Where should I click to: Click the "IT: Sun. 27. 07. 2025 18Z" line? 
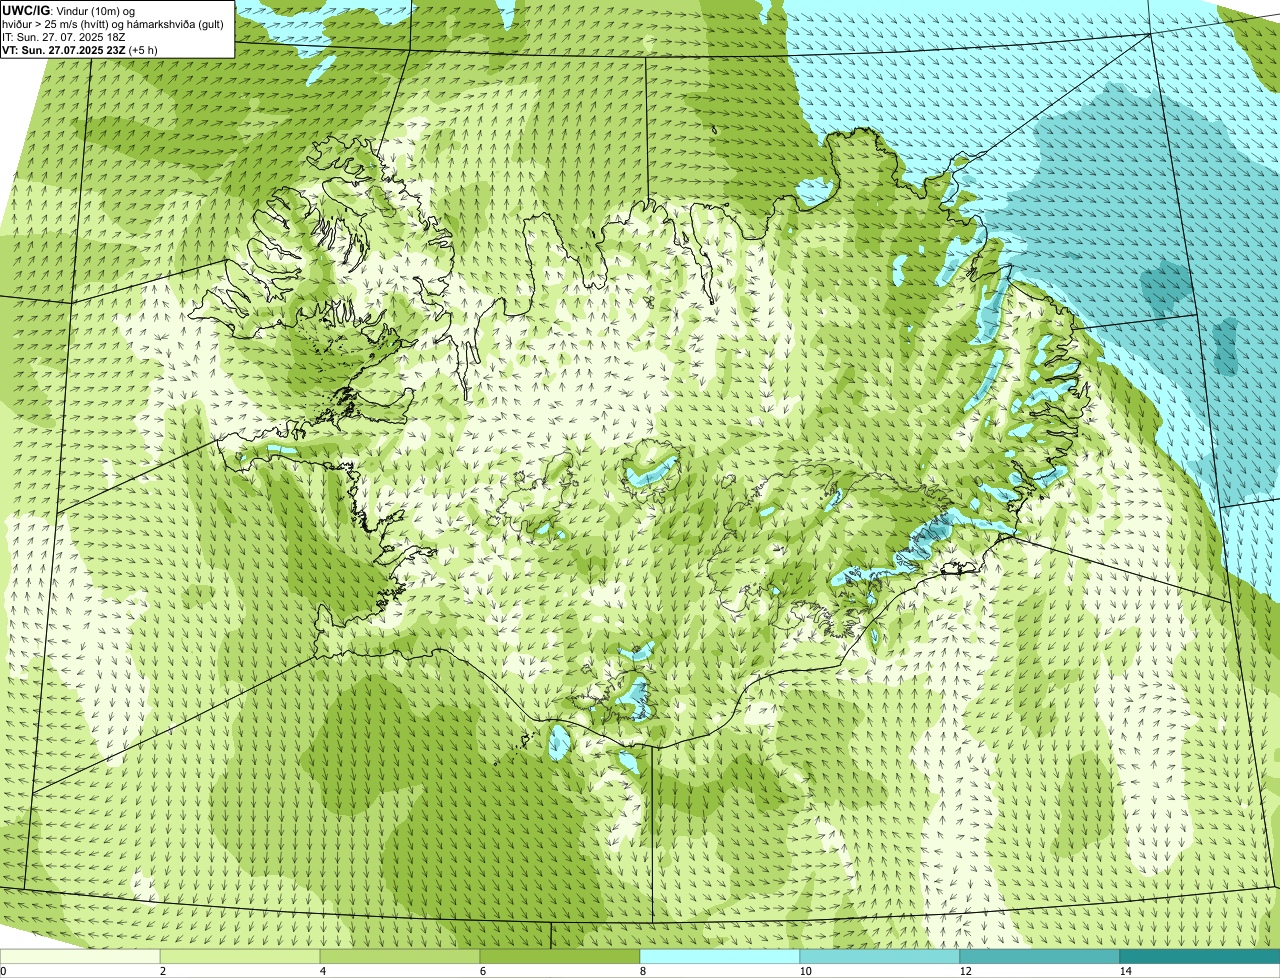[x=64, y=36]
